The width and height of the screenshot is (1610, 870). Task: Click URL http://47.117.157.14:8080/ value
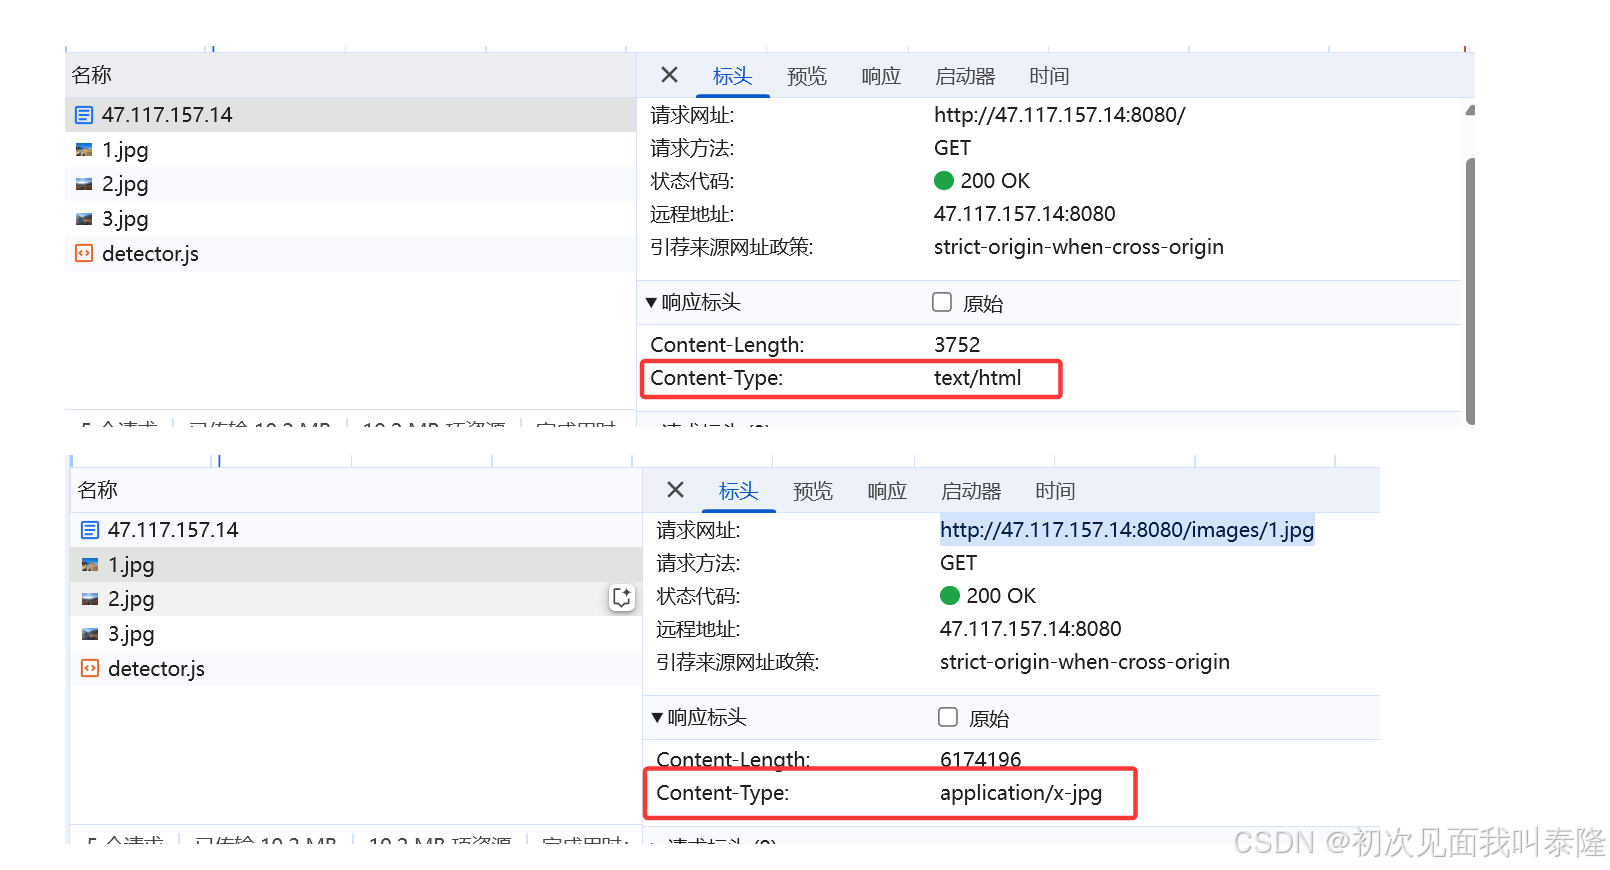click(x=1059, y=115)
